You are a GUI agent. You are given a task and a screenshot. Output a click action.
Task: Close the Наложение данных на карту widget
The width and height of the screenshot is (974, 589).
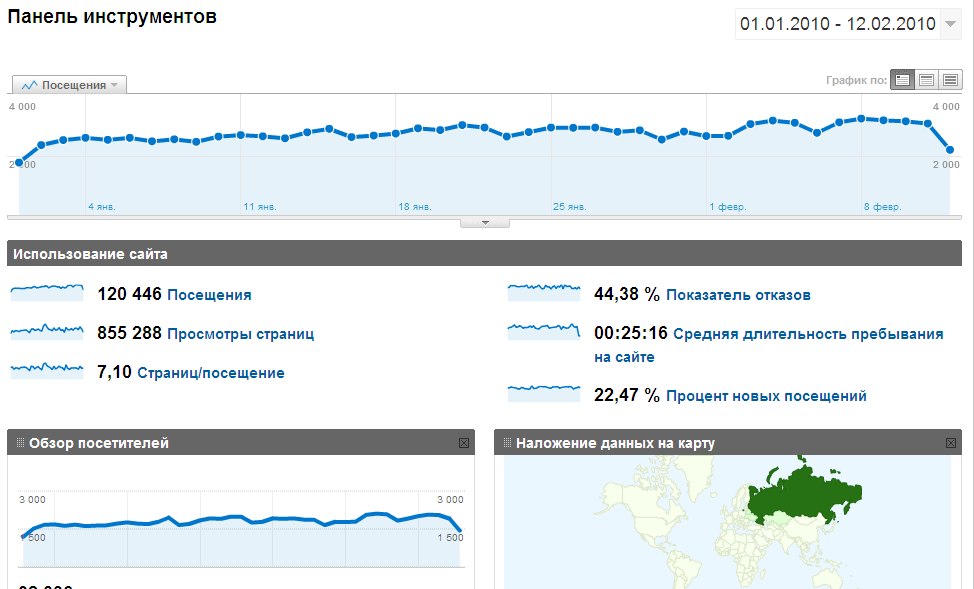(x=950, y=443)
